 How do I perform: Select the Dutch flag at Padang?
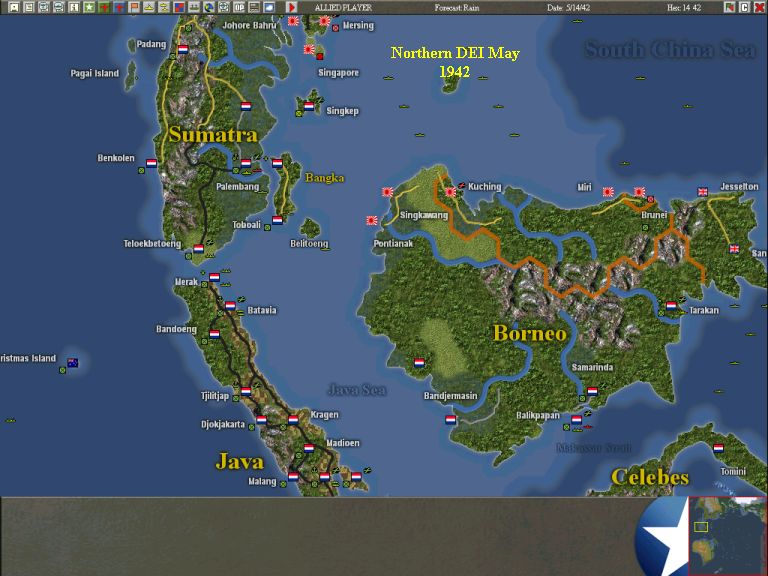[183, 49]
